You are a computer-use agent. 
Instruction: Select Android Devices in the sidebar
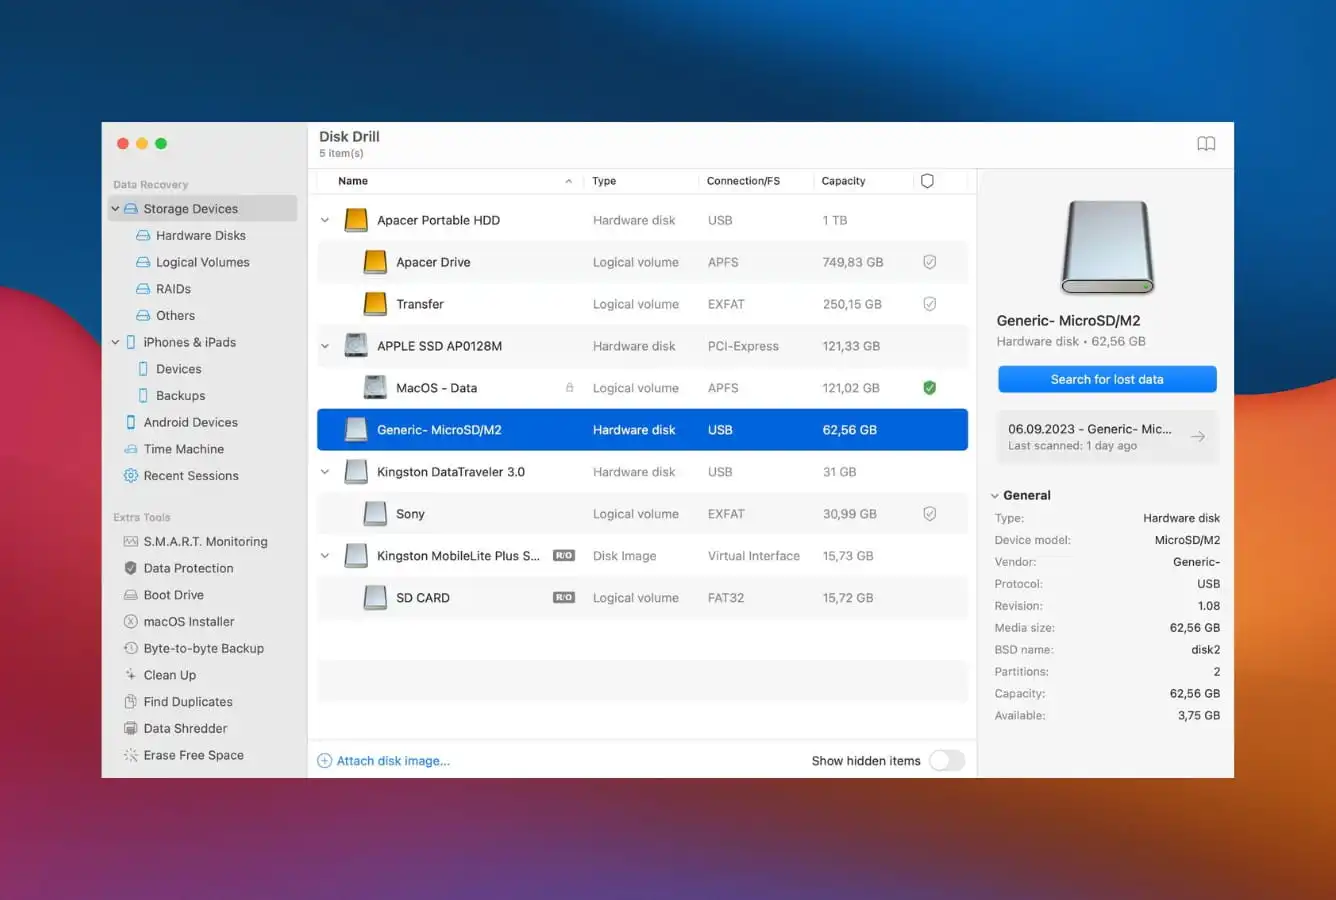pyautogui.click(x=180, y=423)
